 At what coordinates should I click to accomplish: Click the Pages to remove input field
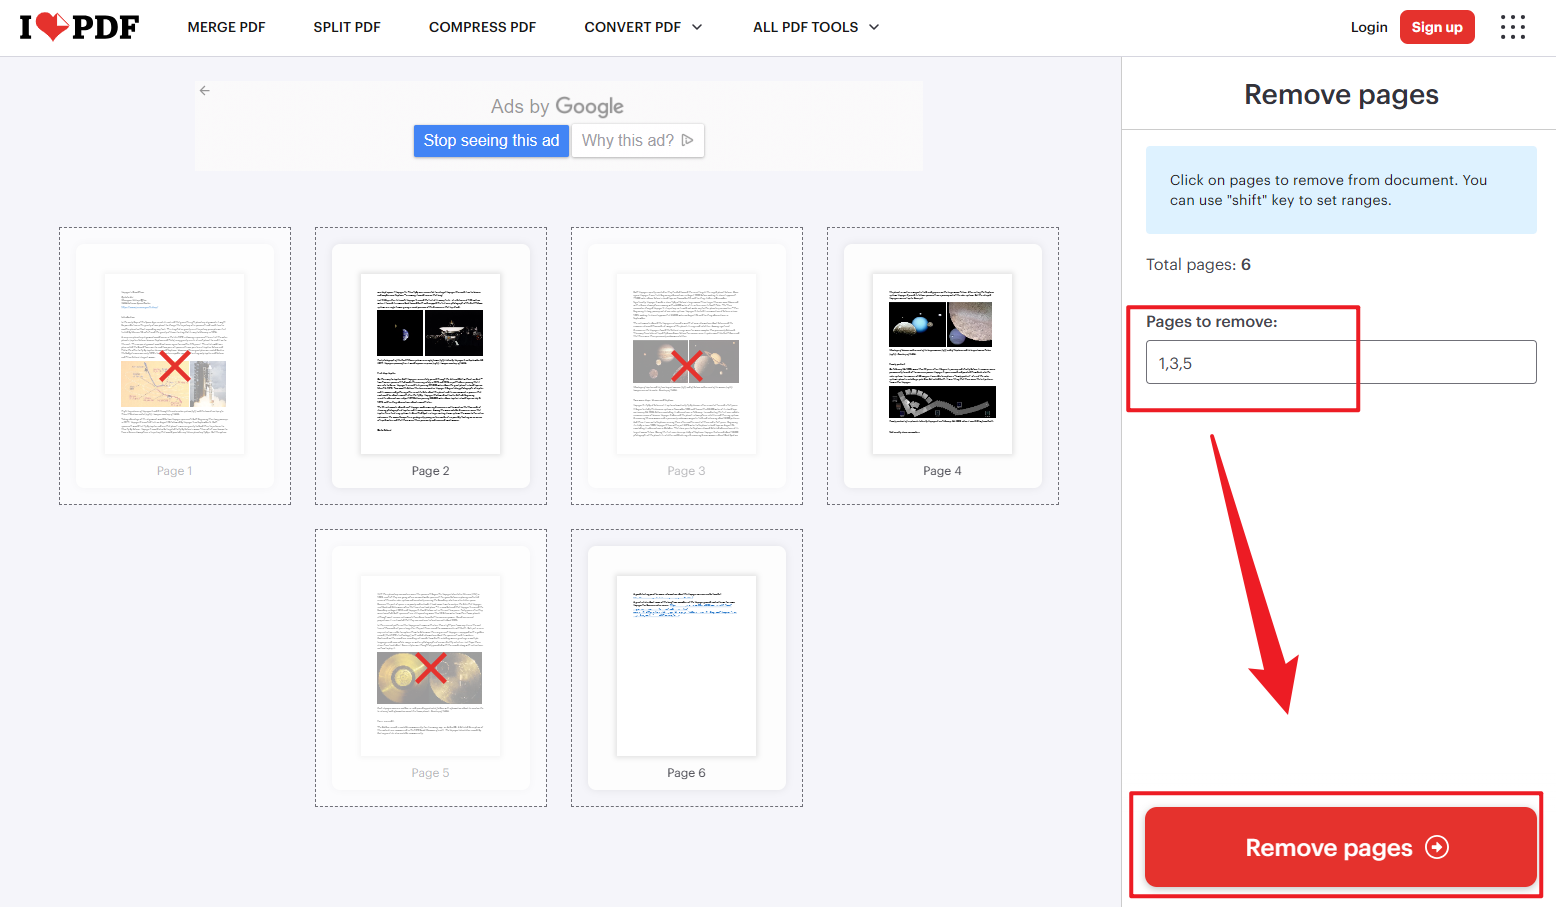point(1340,361)
